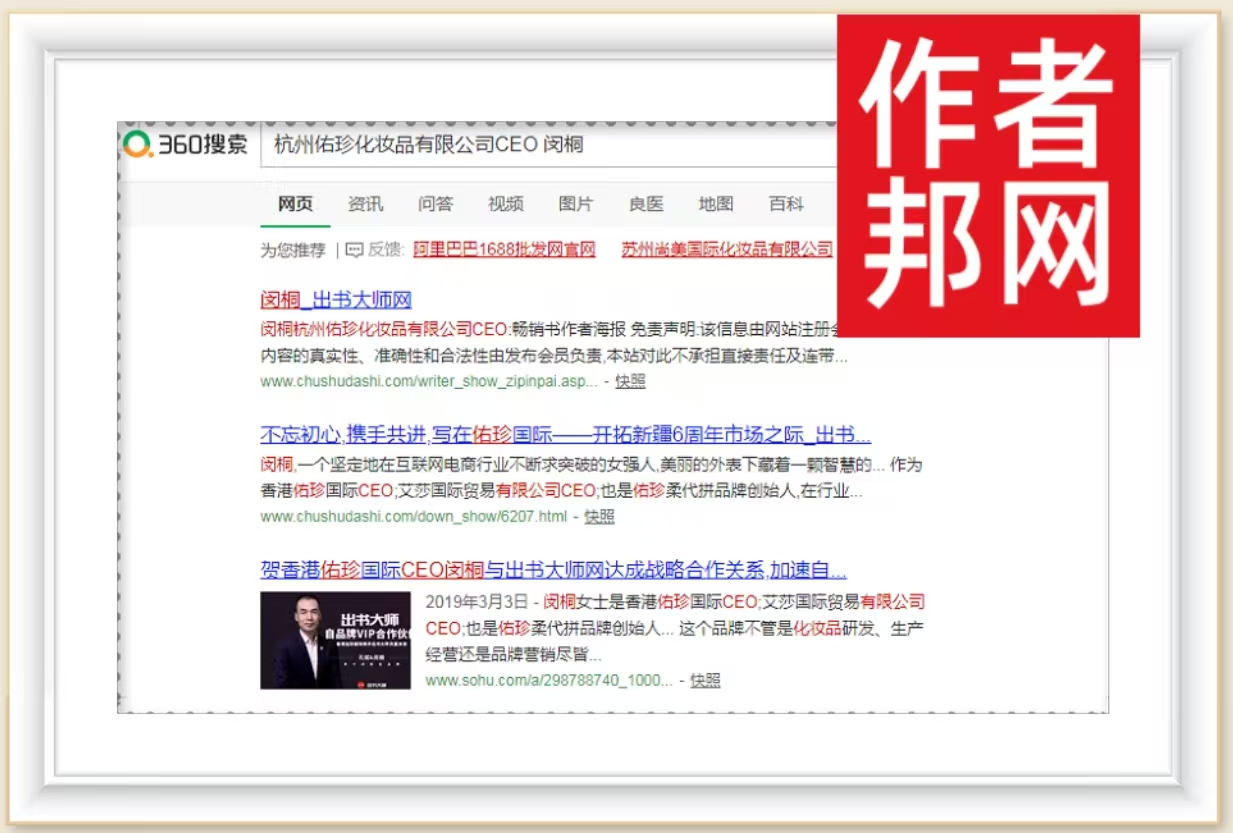Select the 网页 tab

[x=295, y=204]
